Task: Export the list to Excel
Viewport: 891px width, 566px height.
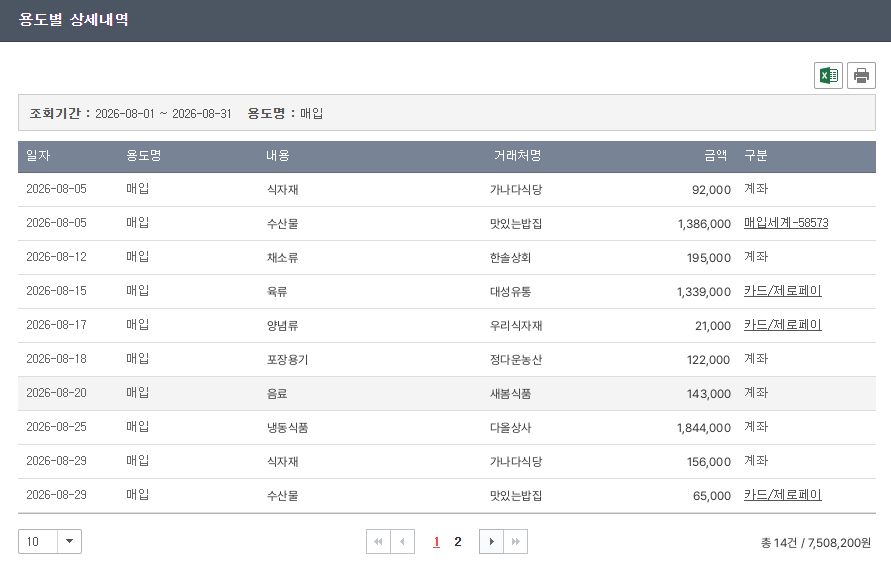Action: 828,76
